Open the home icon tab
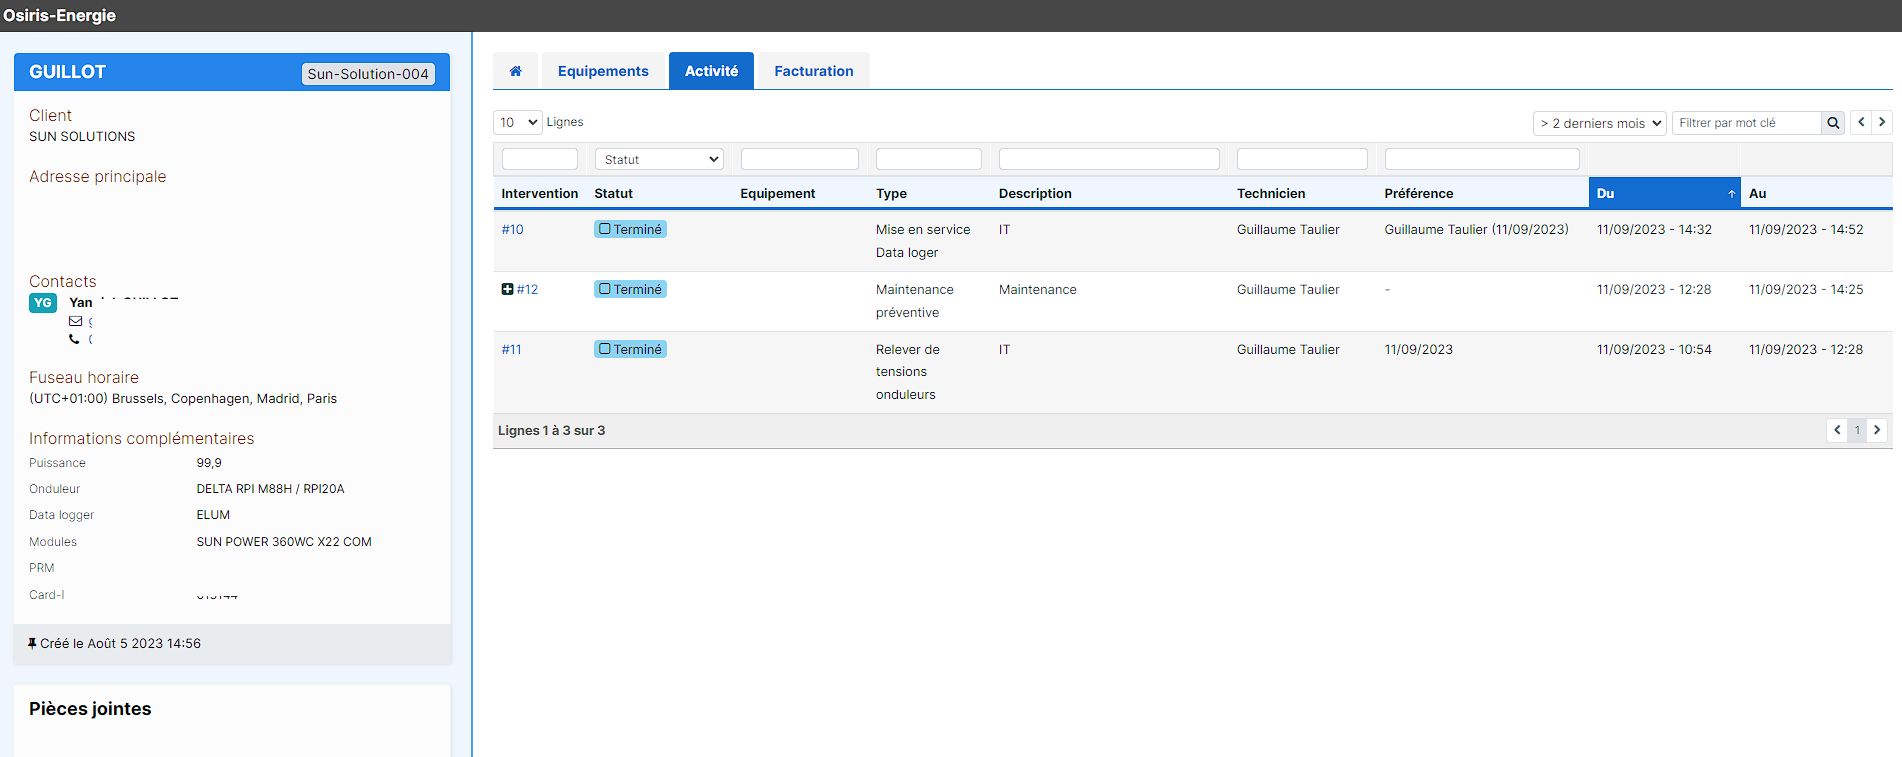This screenshot has width=1902, height=757. (x=516, y=71)
